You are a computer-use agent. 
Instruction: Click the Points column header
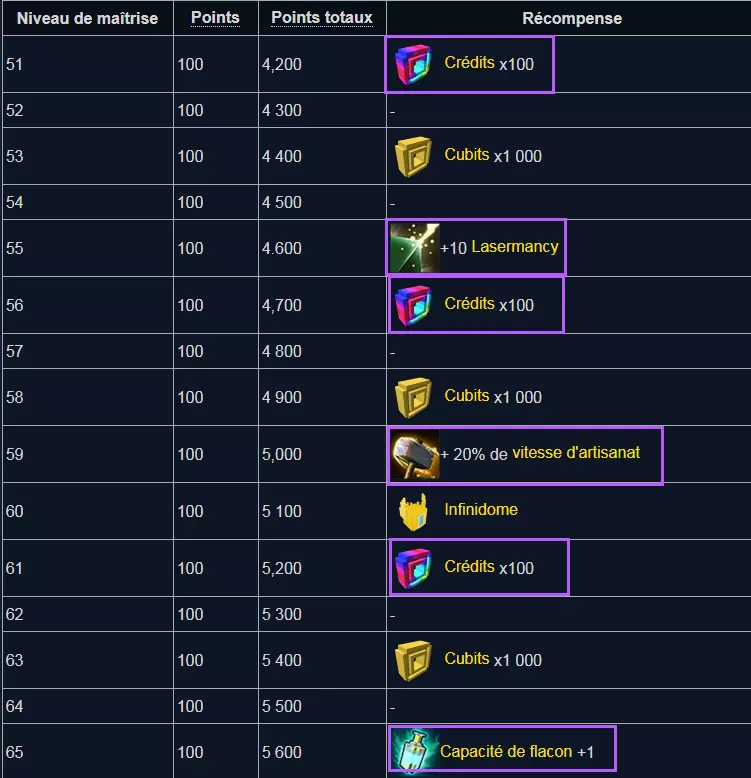[215, 18]
